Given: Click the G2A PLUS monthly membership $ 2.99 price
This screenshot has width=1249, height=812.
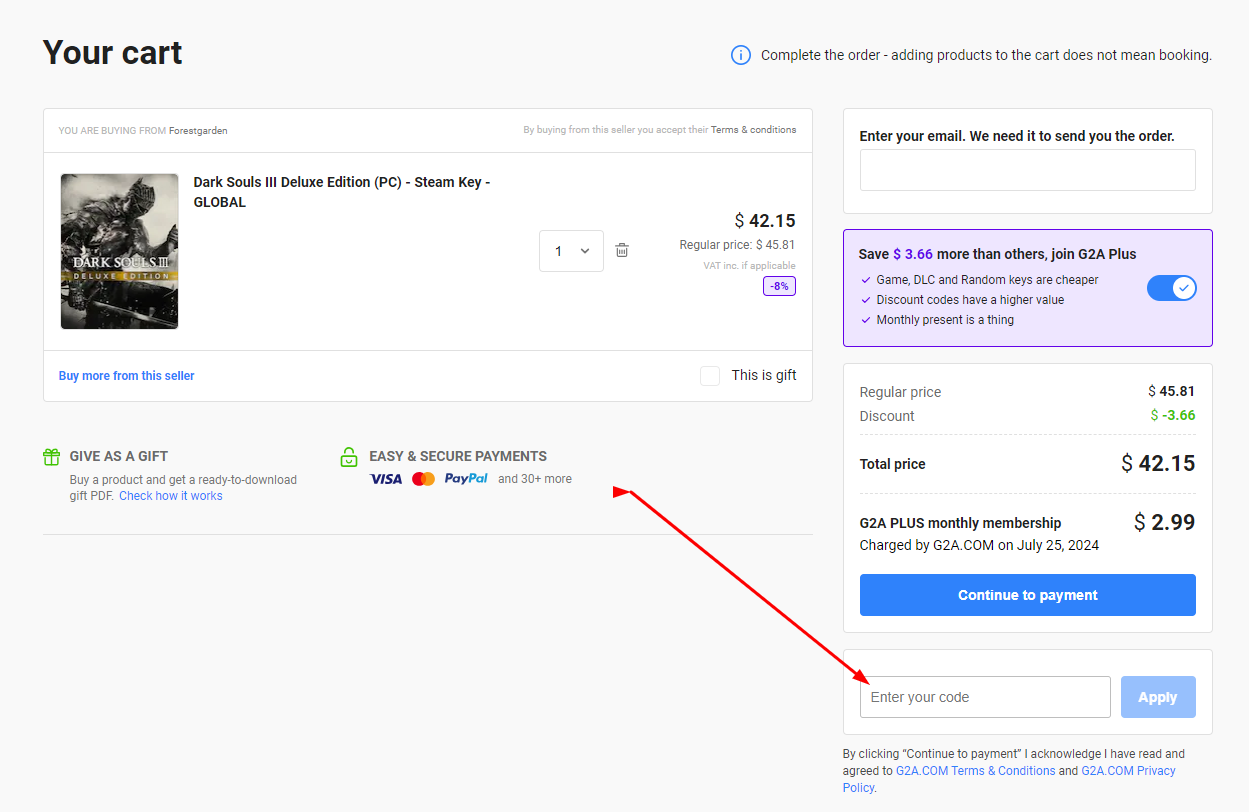Looking at the screenshot, I should click(1164, 522).
